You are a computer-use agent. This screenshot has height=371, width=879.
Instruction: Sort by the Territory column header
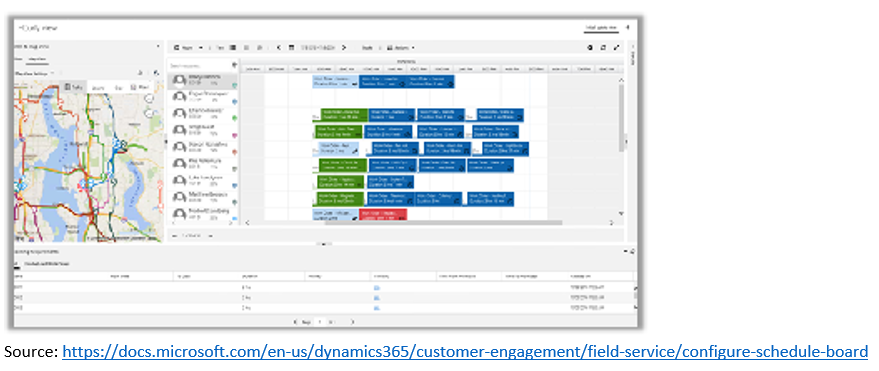click(380, 276)
